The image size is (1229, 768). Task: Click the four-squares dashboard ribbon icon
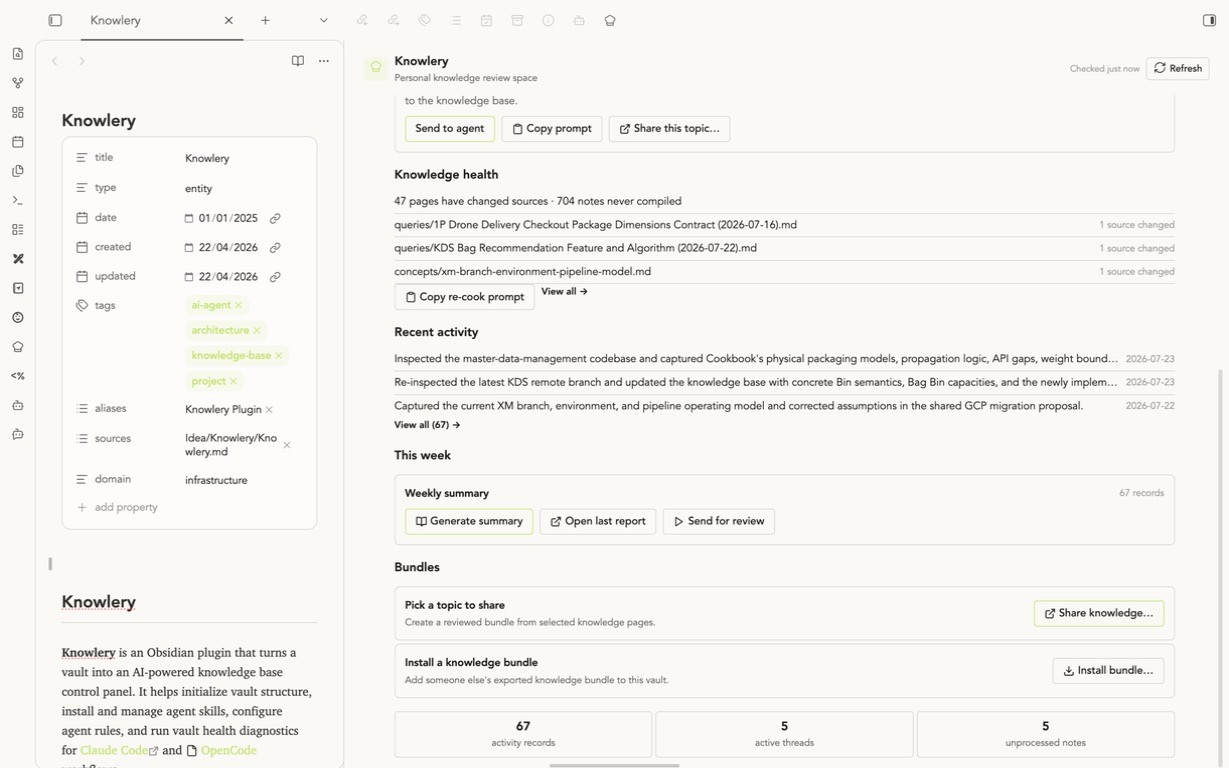(x=18, y=112)
